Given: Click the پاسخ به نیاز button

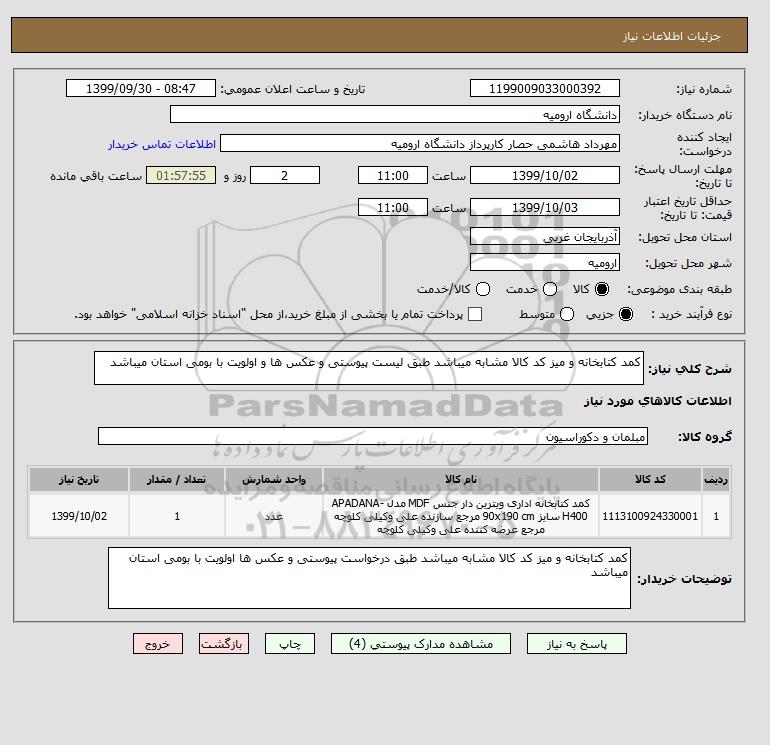Looking at the screenshot, I should coord(577,644).
